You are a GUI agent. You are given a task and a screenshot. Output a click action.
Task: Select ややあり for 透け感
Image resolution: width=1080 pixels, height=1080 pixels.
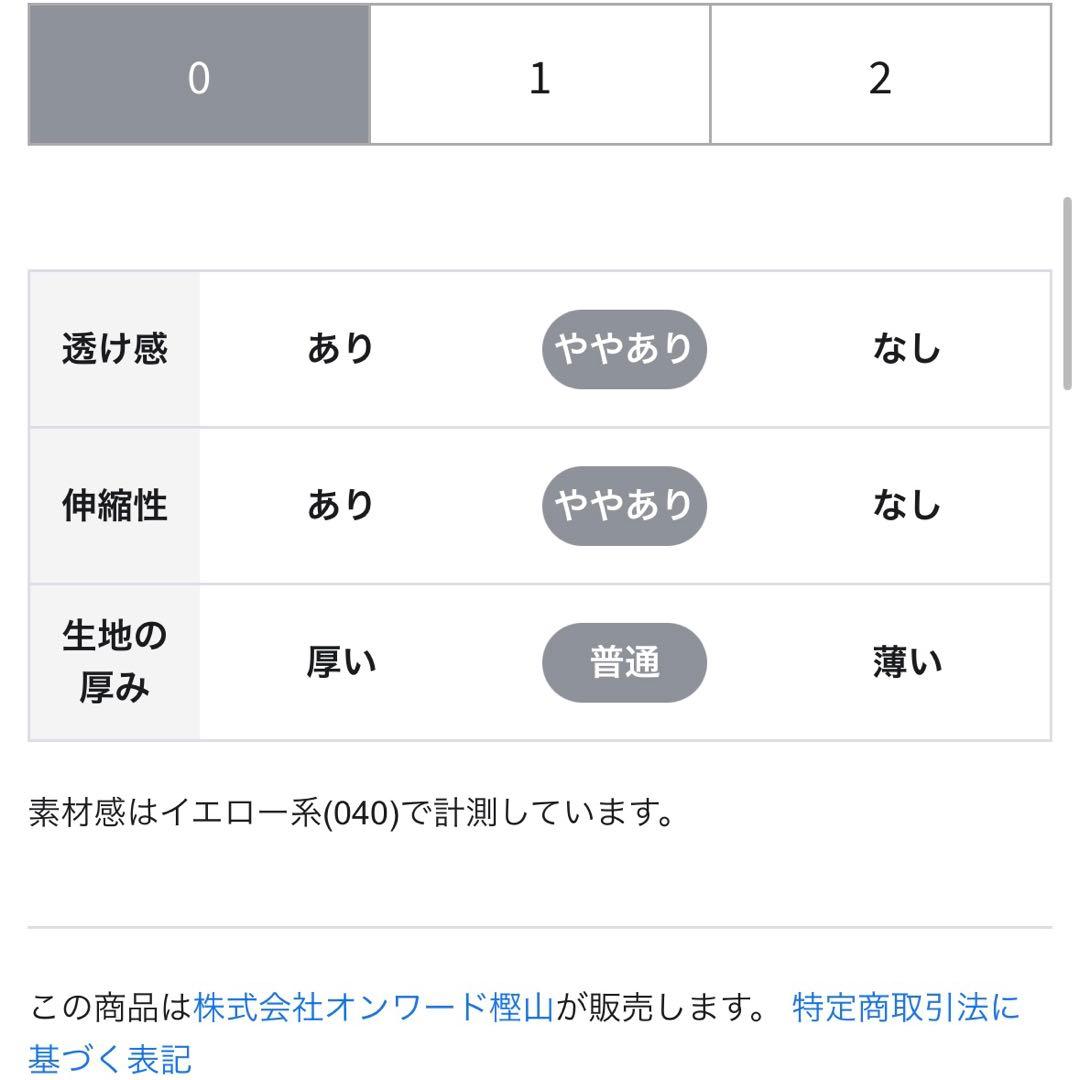[x=623, y=348]
